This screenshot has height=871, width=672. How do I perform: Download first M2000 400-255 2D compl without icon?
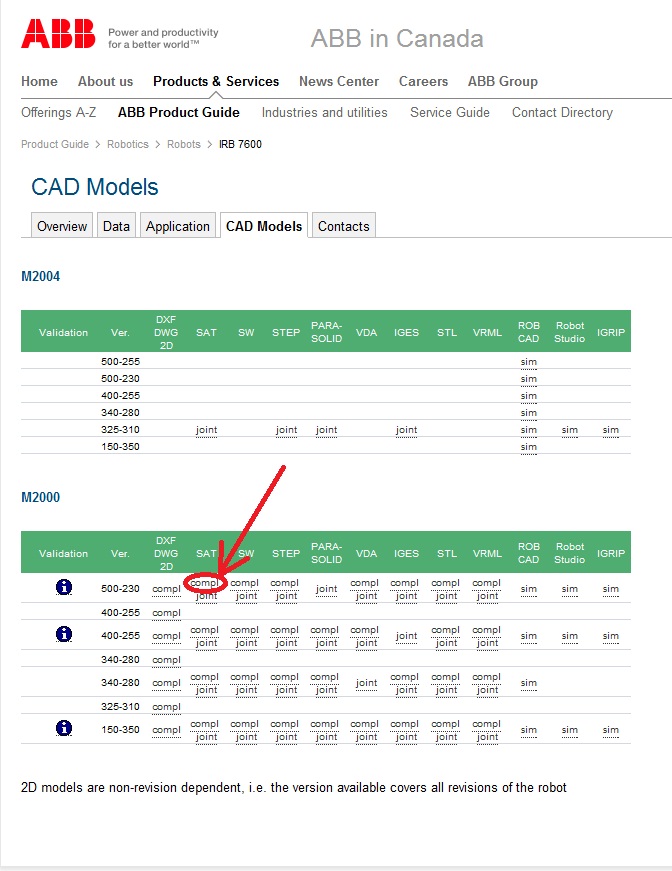tap(167, 613)
